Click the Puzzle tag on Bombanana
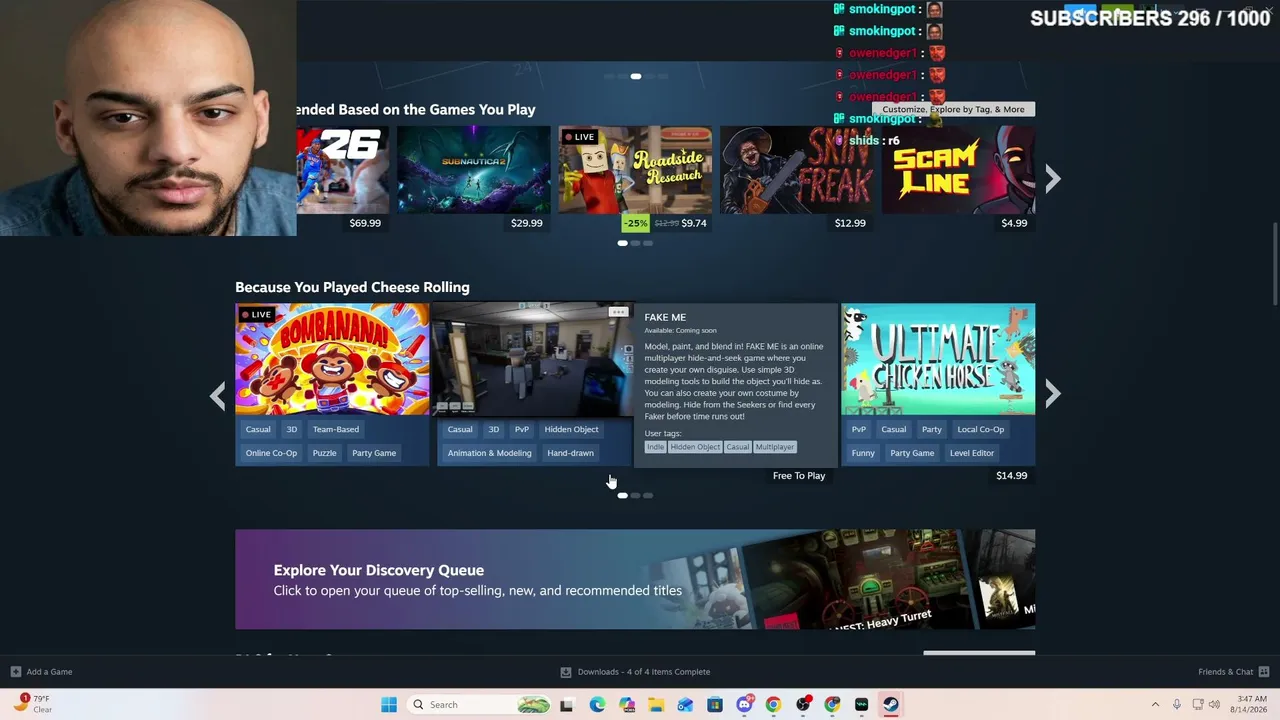This screenshot has width=1280, height=720. (x=324, y=453)
